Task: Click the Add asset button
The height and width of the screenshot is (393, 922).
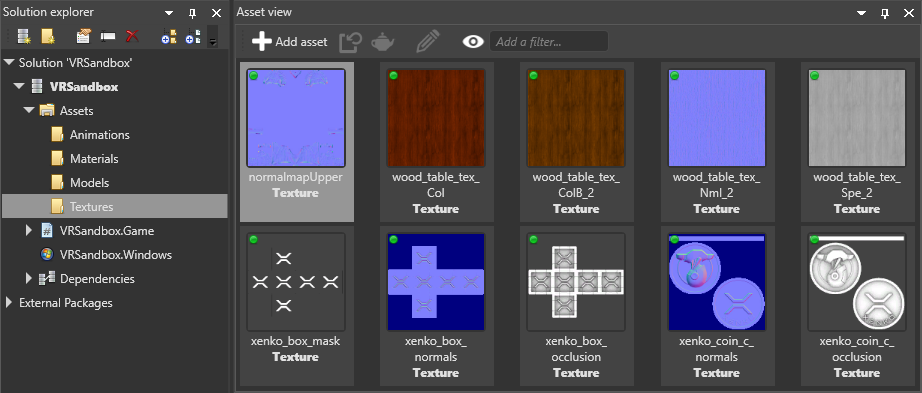Action: coord(289,41)
